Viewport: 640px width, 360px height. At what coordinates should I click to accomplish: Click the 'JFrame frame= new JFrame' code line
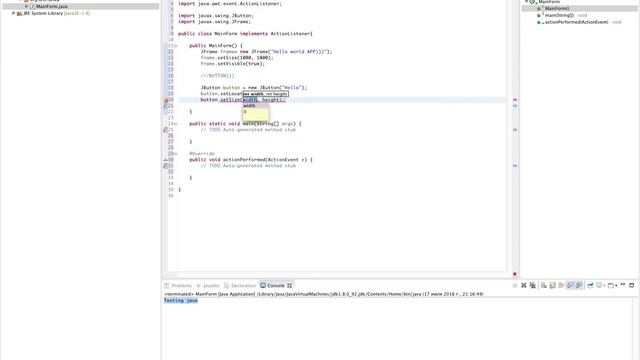coord(266,52)
